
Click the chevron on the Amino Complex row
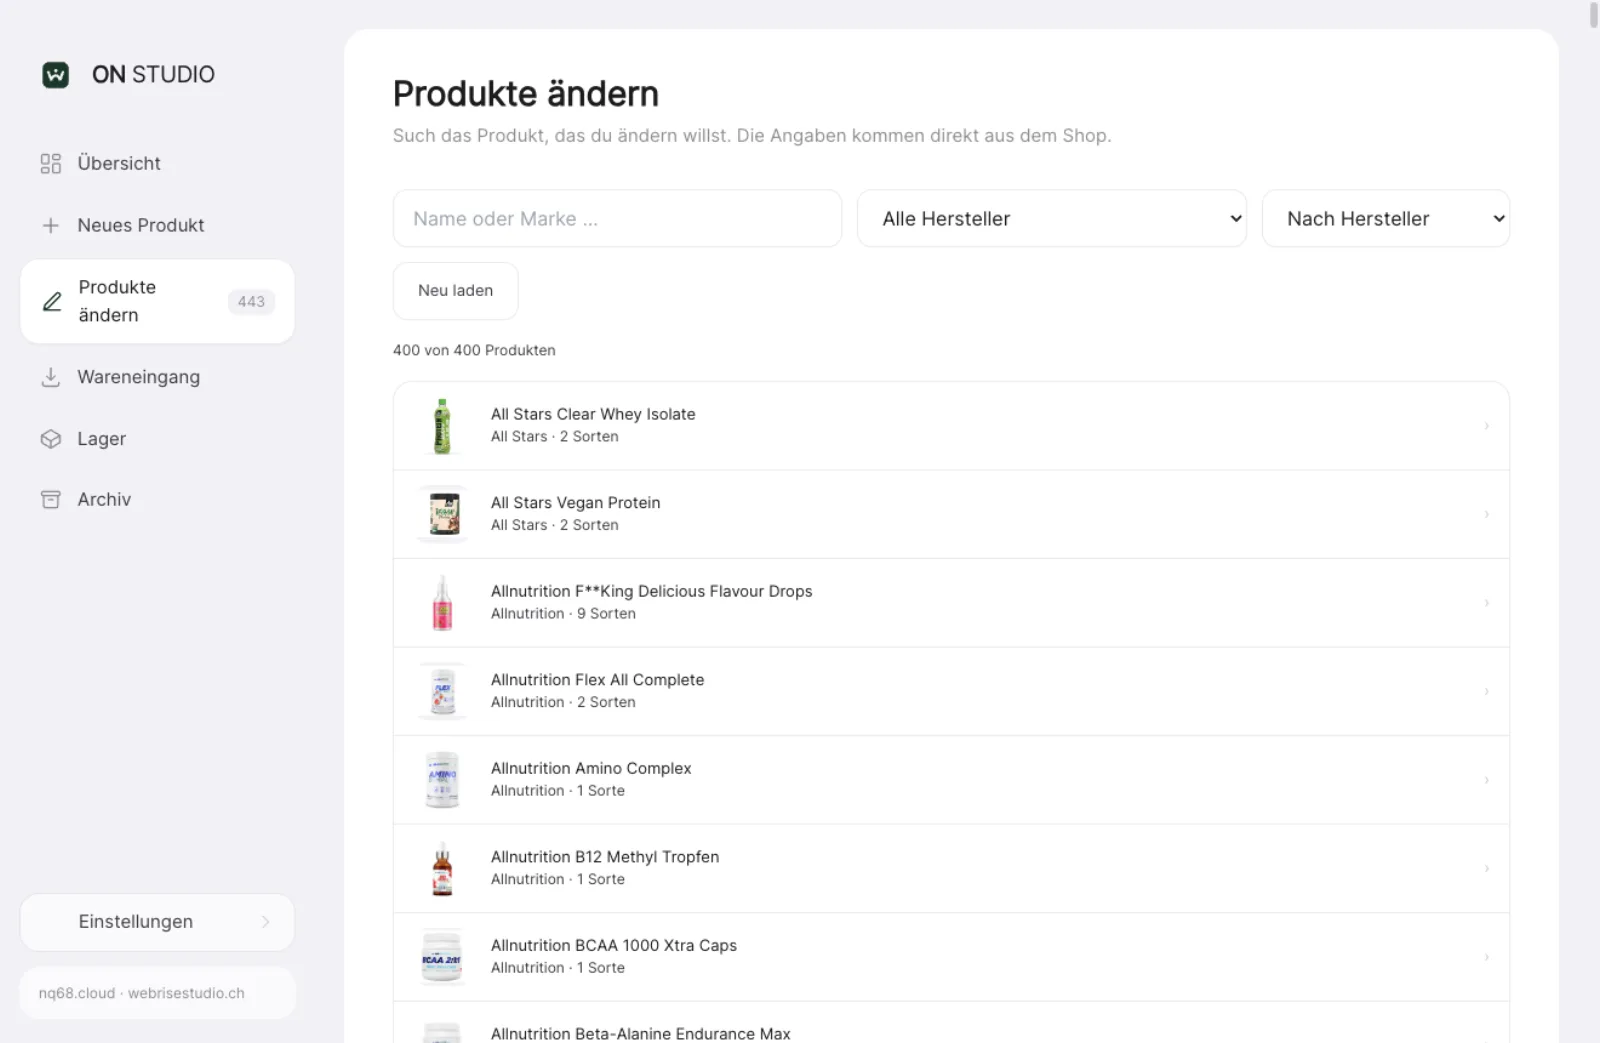[1486, 780]
